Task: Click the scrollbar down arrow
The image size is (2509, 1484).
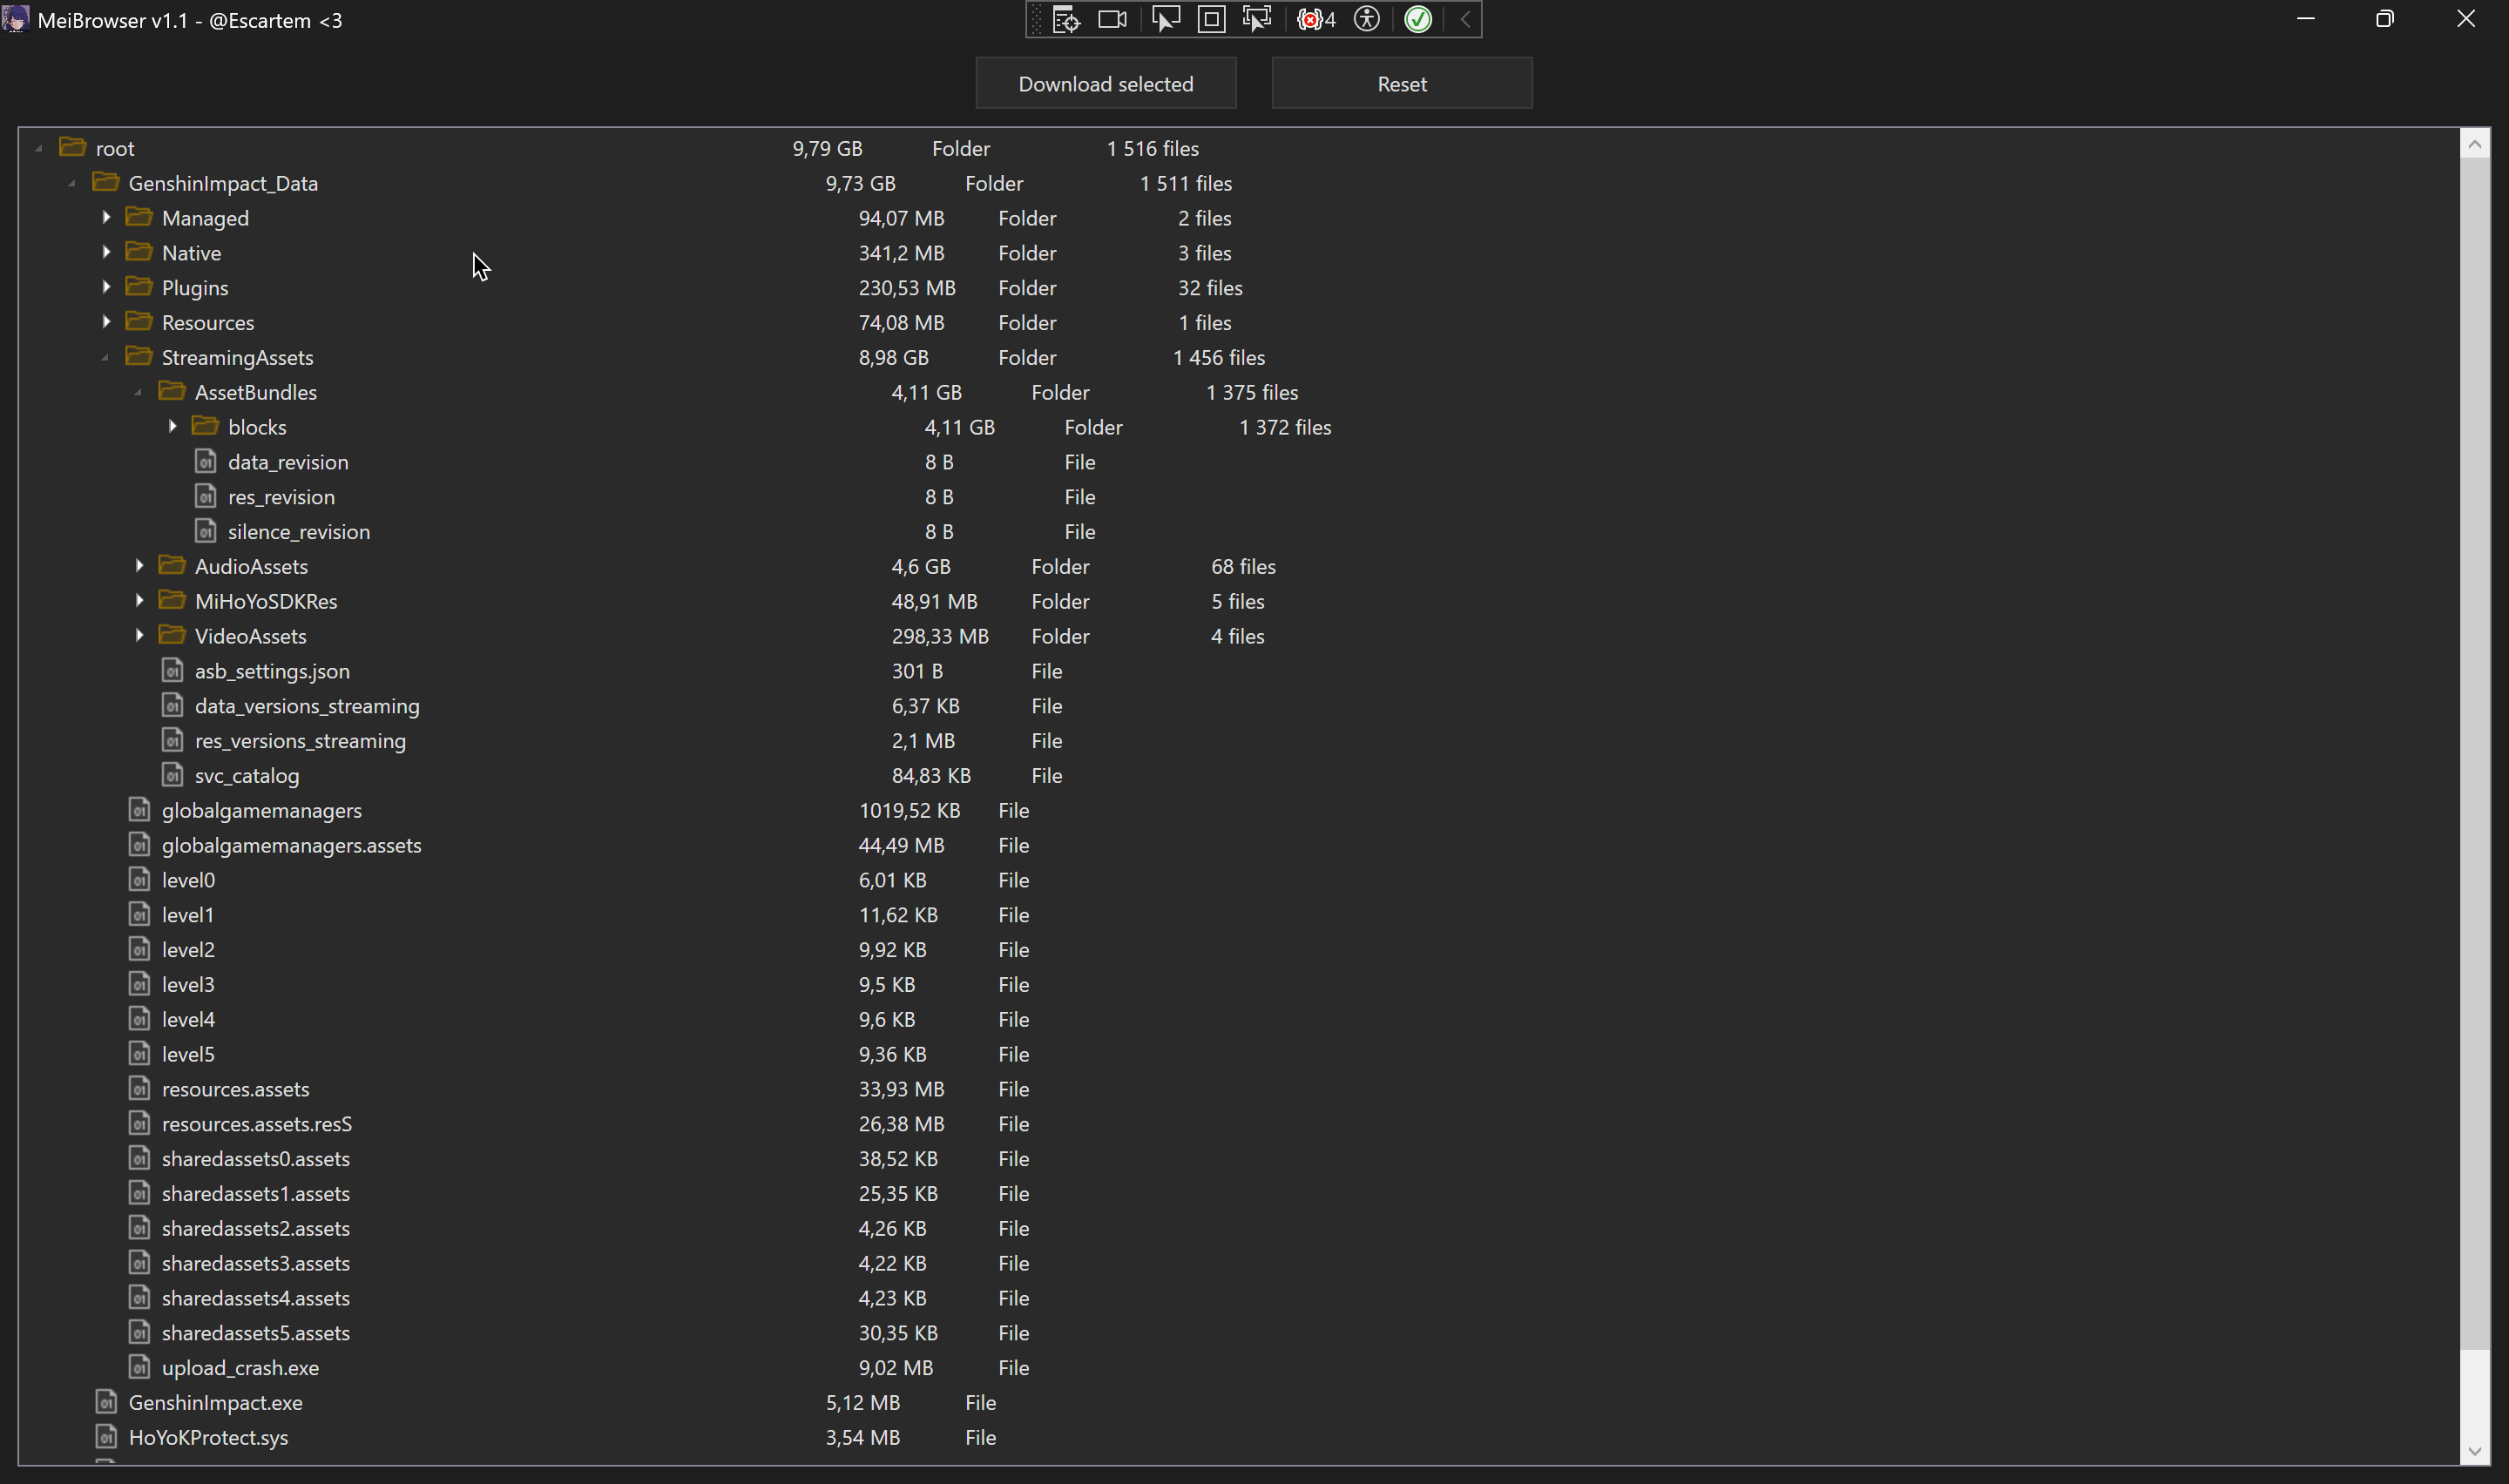Action: pyautogui.click(x=2474, y=1451)
